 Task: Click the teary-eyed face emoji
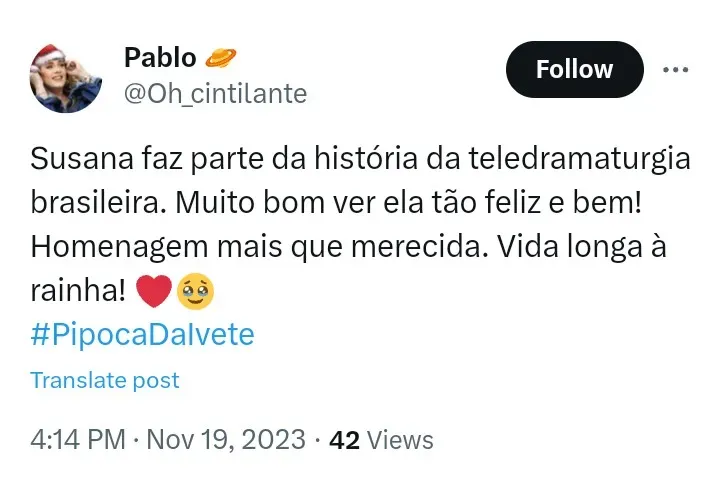pyautogui.click(x=194, y=291)
